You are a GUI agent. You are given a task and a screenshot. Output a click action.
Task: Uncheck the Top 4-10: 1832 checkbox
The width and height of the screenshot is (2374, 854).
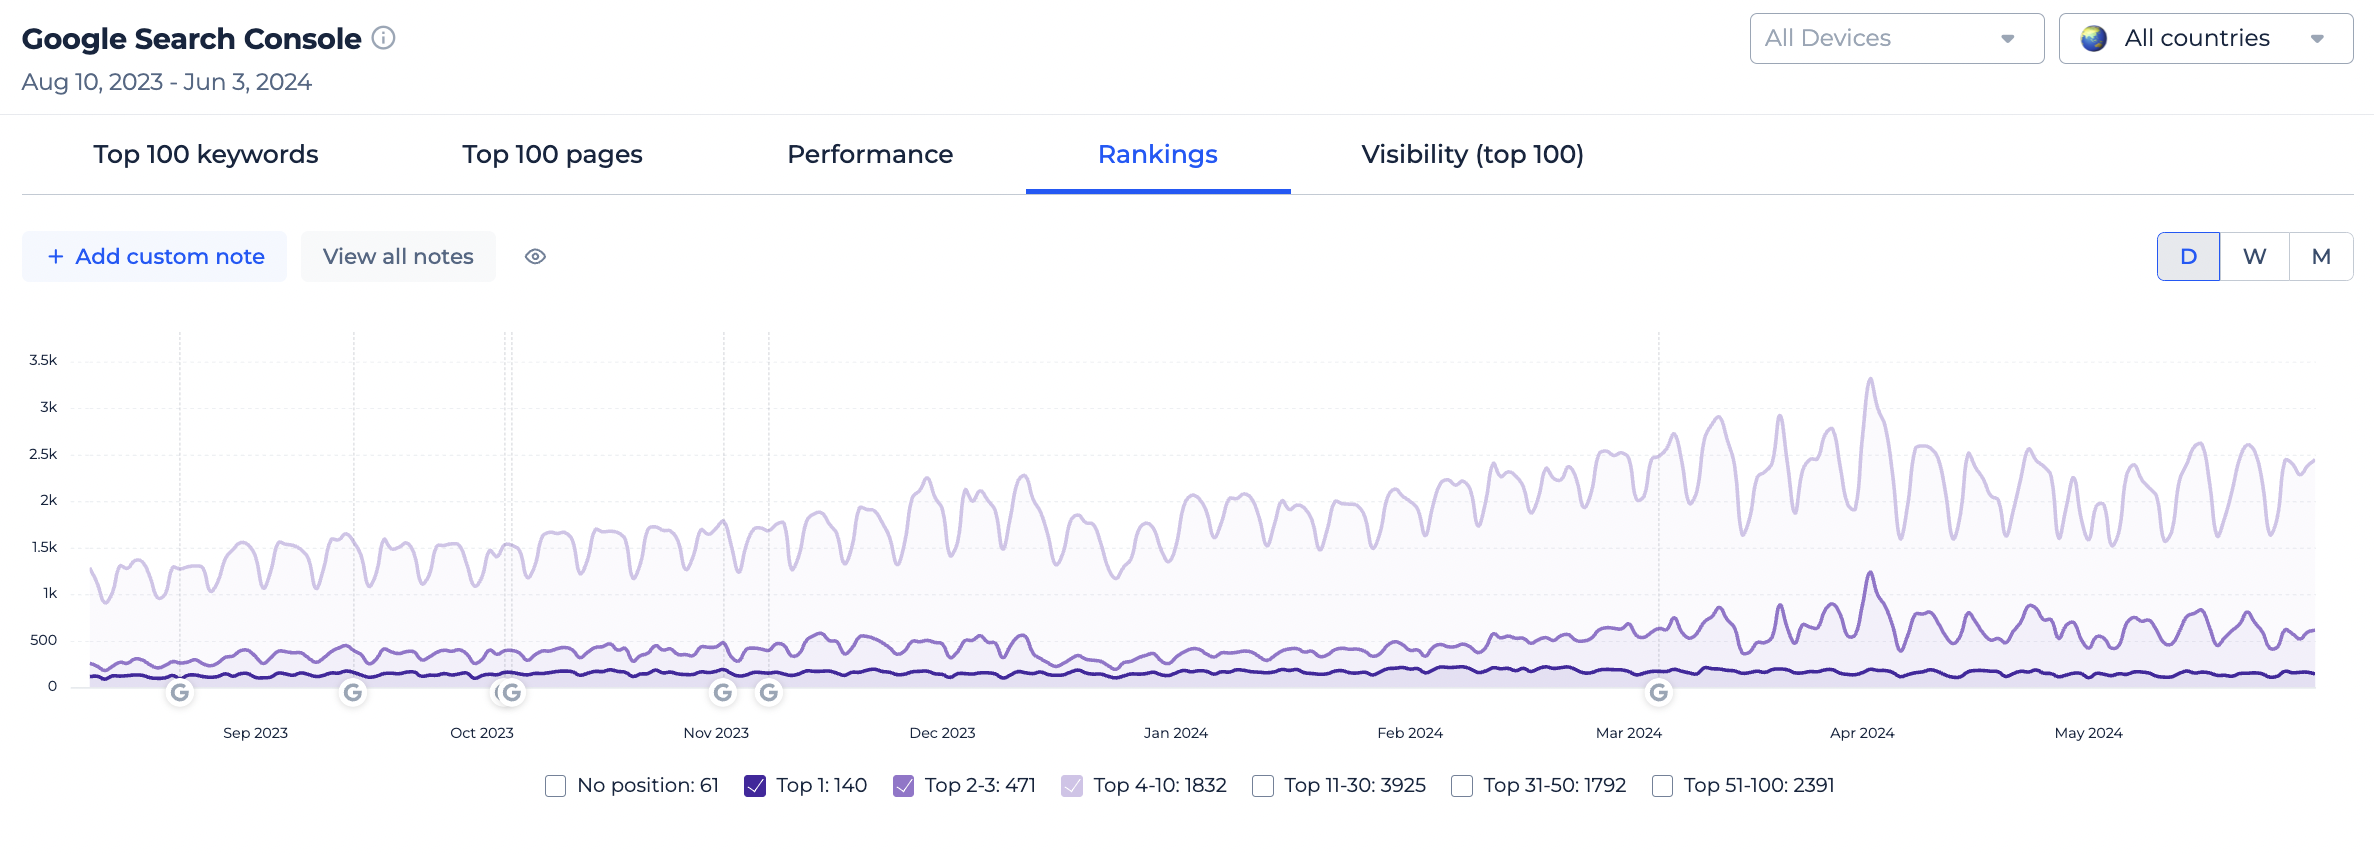[x=1072, y=786]
